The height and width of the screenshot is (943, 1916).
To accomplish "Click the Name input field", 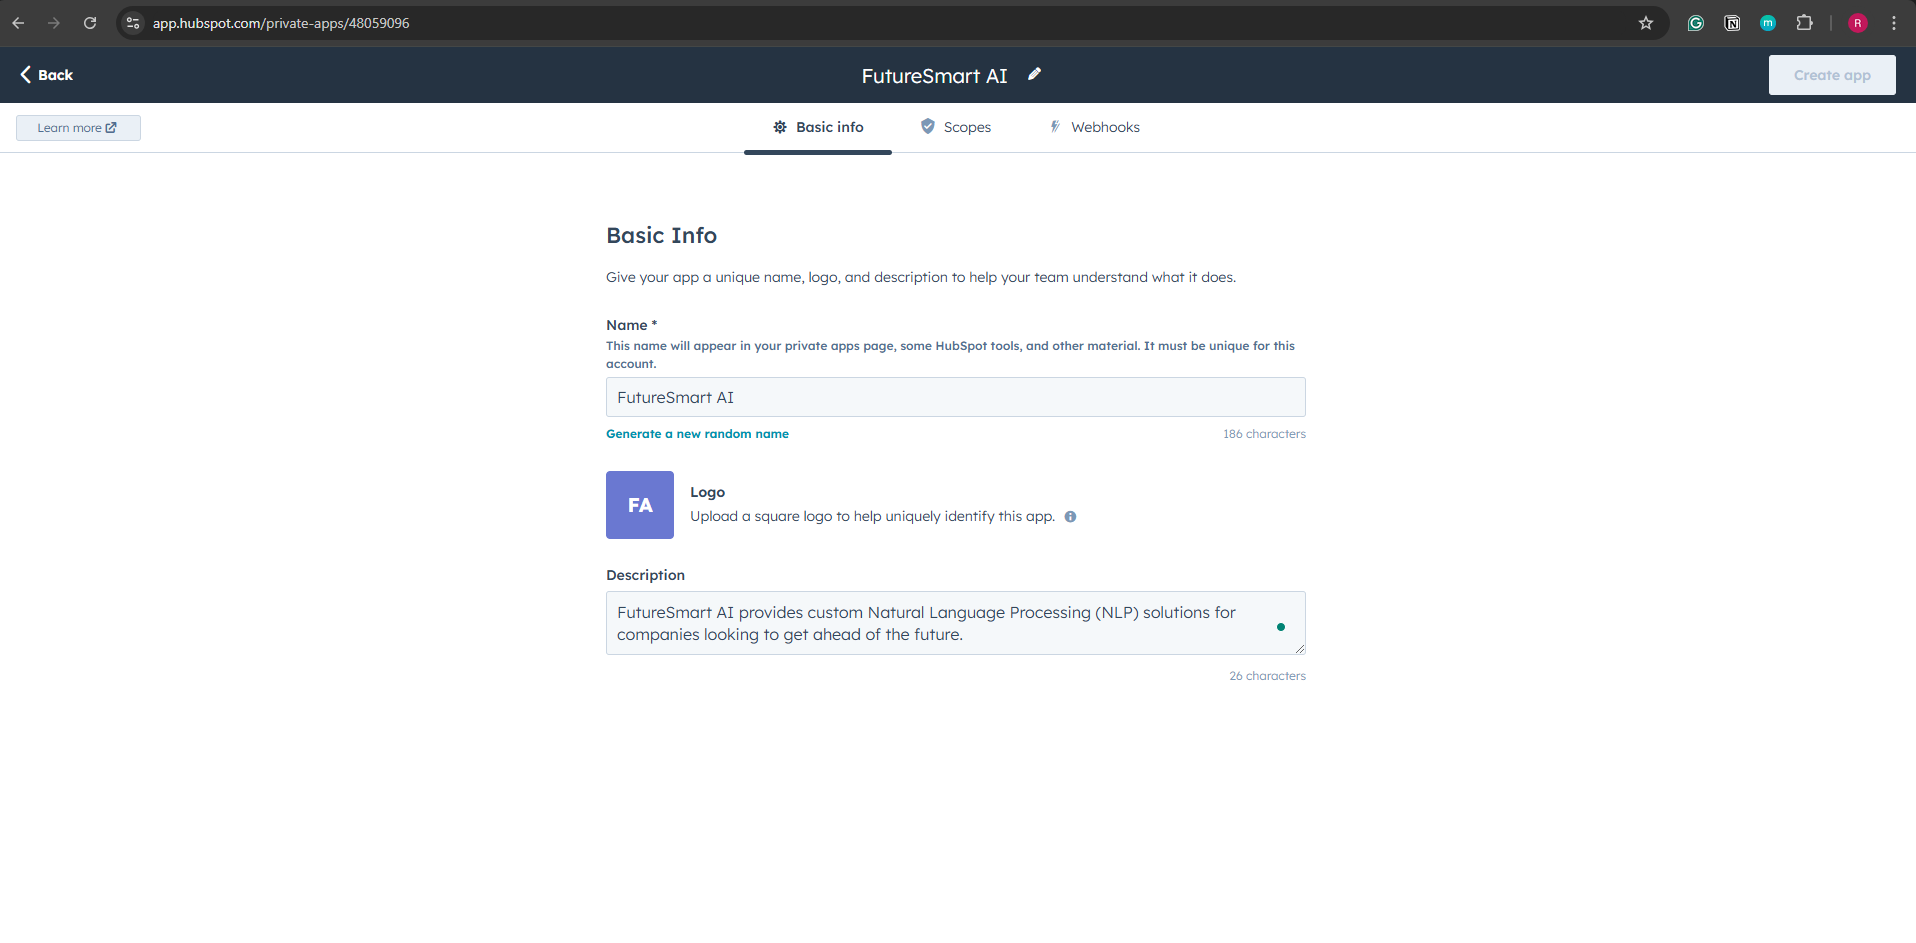I will click(x=956, y=397).
